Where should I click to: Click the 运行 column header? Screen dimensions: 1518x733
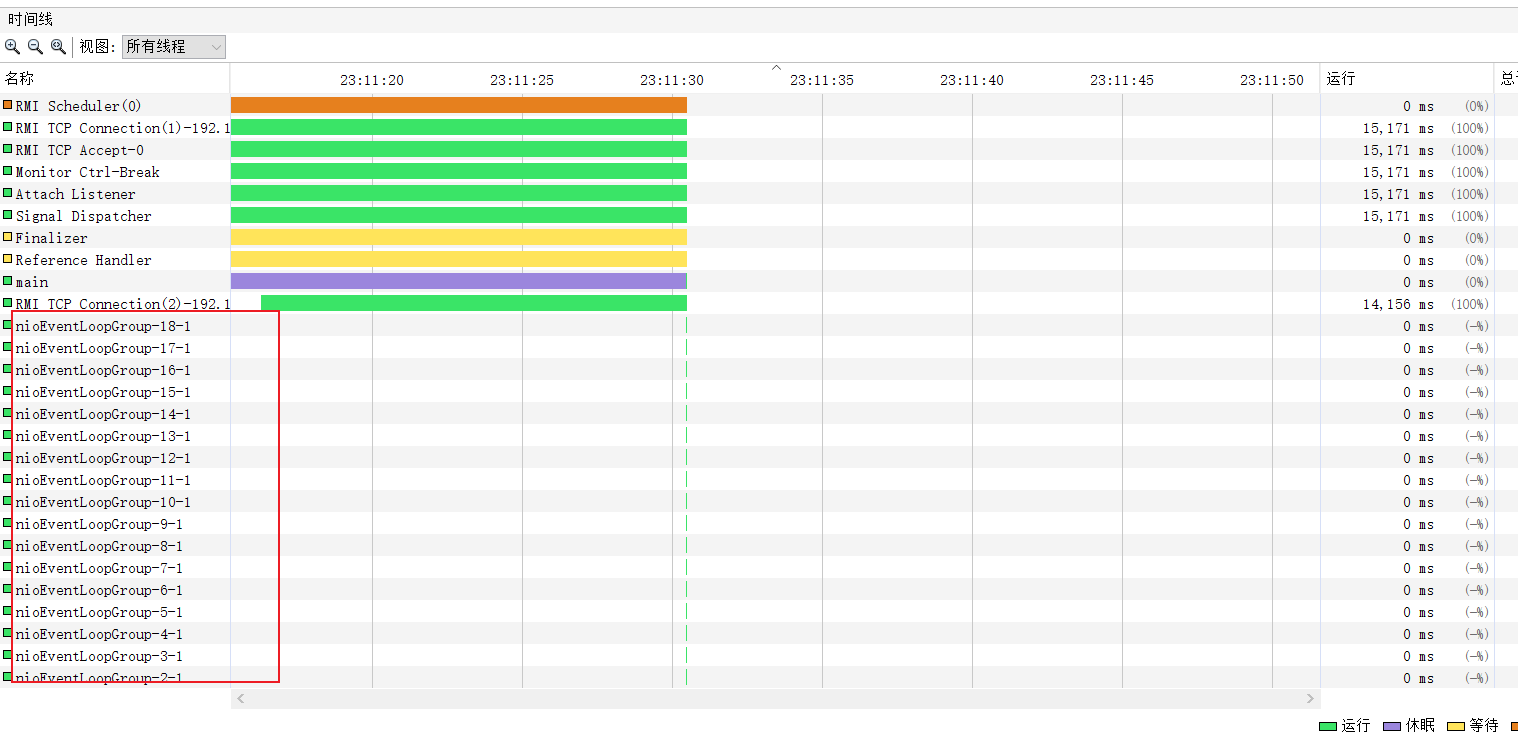click(1342, 79)
